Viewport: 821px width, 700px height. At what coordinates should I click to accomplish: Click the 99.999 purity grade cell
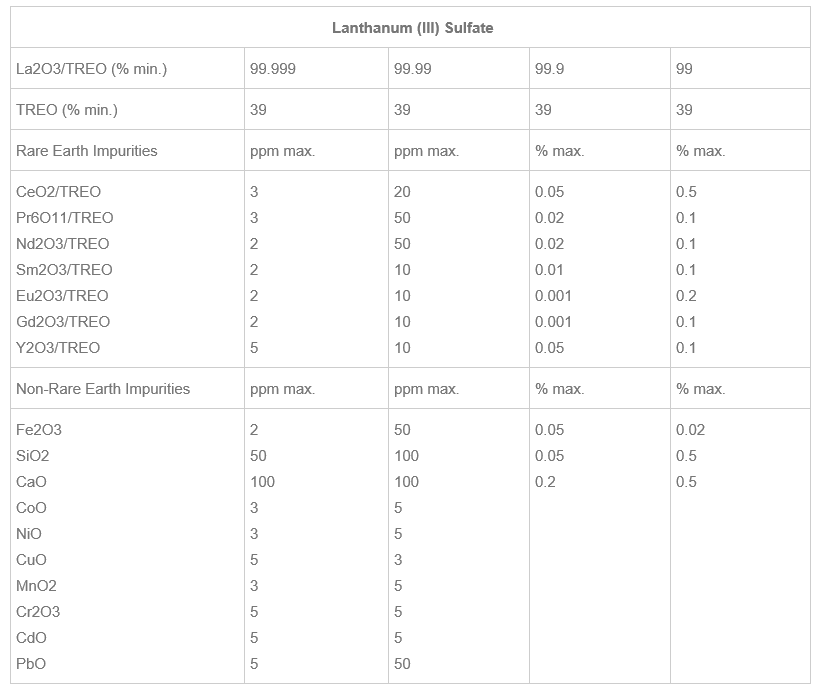273,69
